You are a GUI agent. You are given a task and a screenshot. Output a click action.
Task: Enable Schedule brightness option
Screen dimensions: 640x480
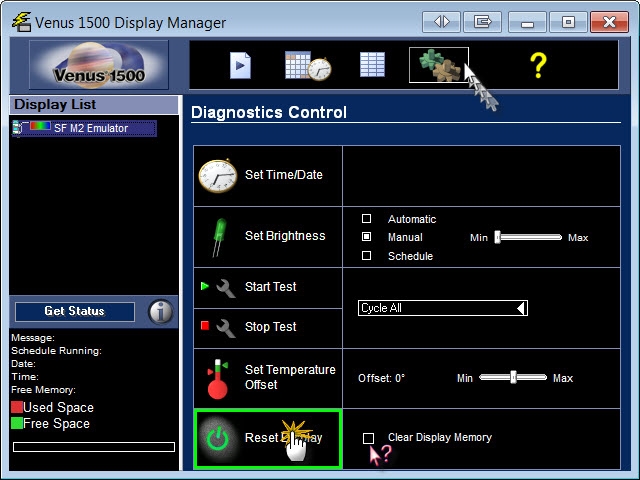367,256
